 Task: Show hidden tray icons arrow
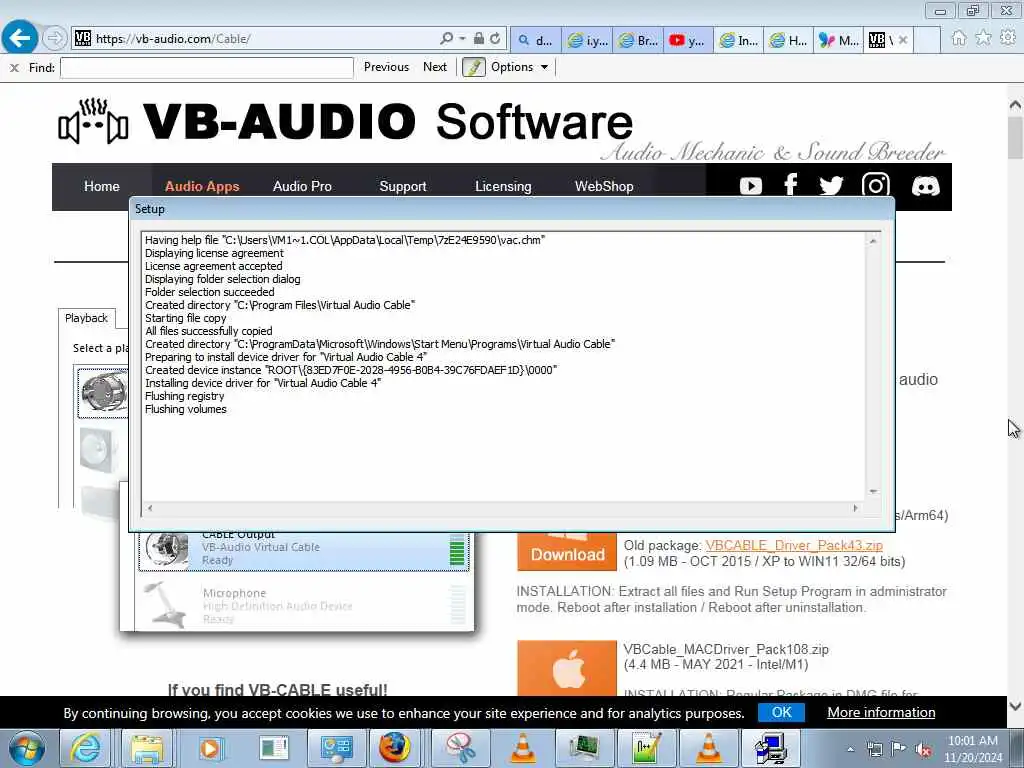[850, 750]
